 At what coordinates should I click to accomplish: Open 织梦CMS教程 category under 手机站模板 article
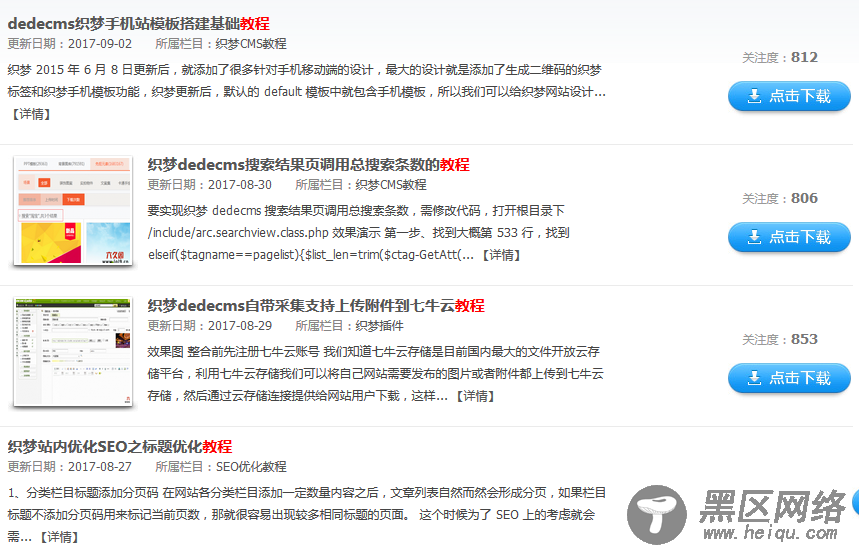(251, 44)
